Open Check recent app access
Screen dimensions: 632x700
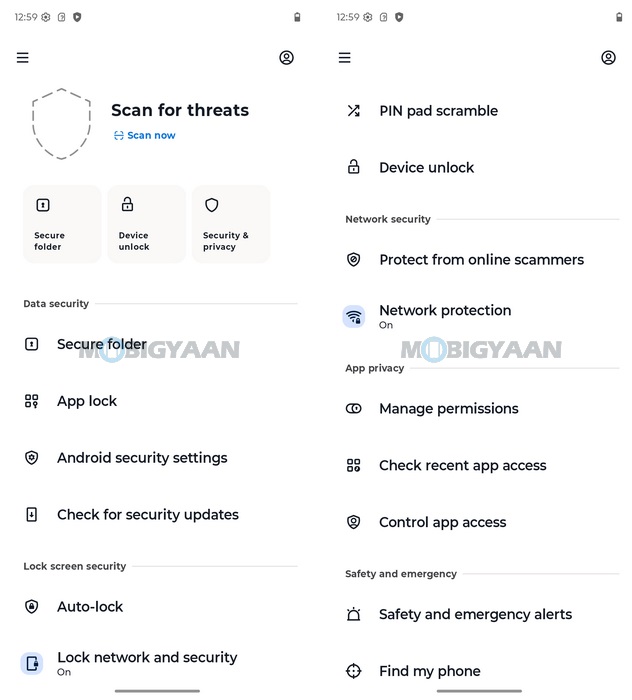[462, 466]
